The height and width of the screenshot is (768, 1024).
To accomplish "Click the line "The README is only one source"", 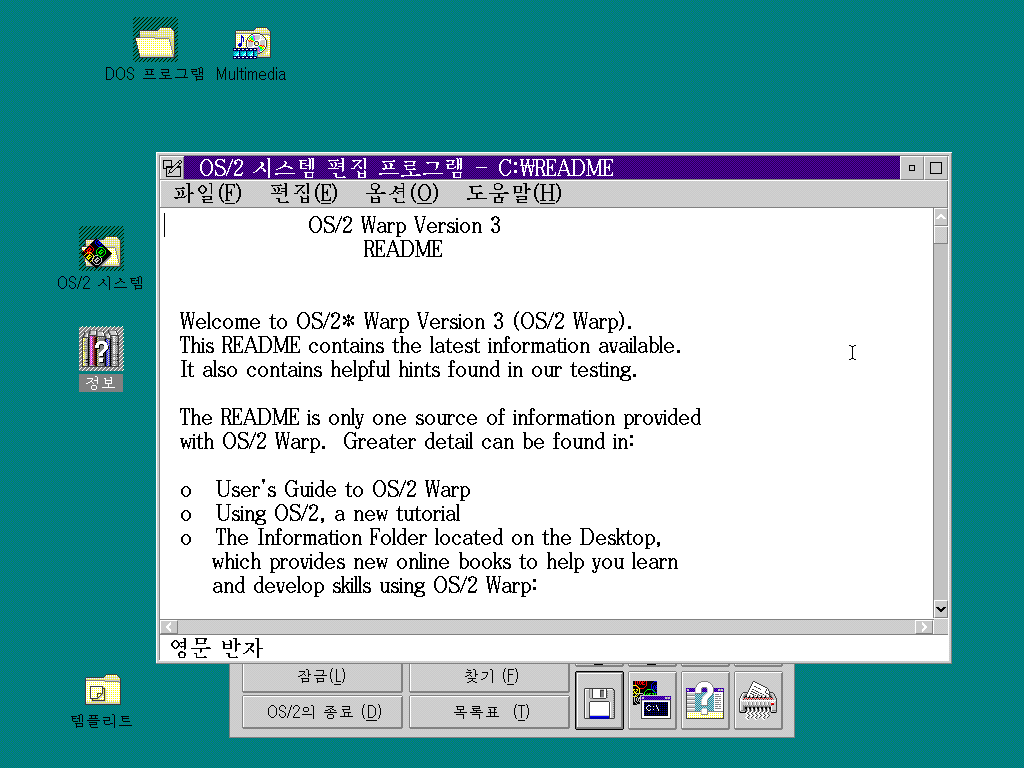I will coord(440,417).
